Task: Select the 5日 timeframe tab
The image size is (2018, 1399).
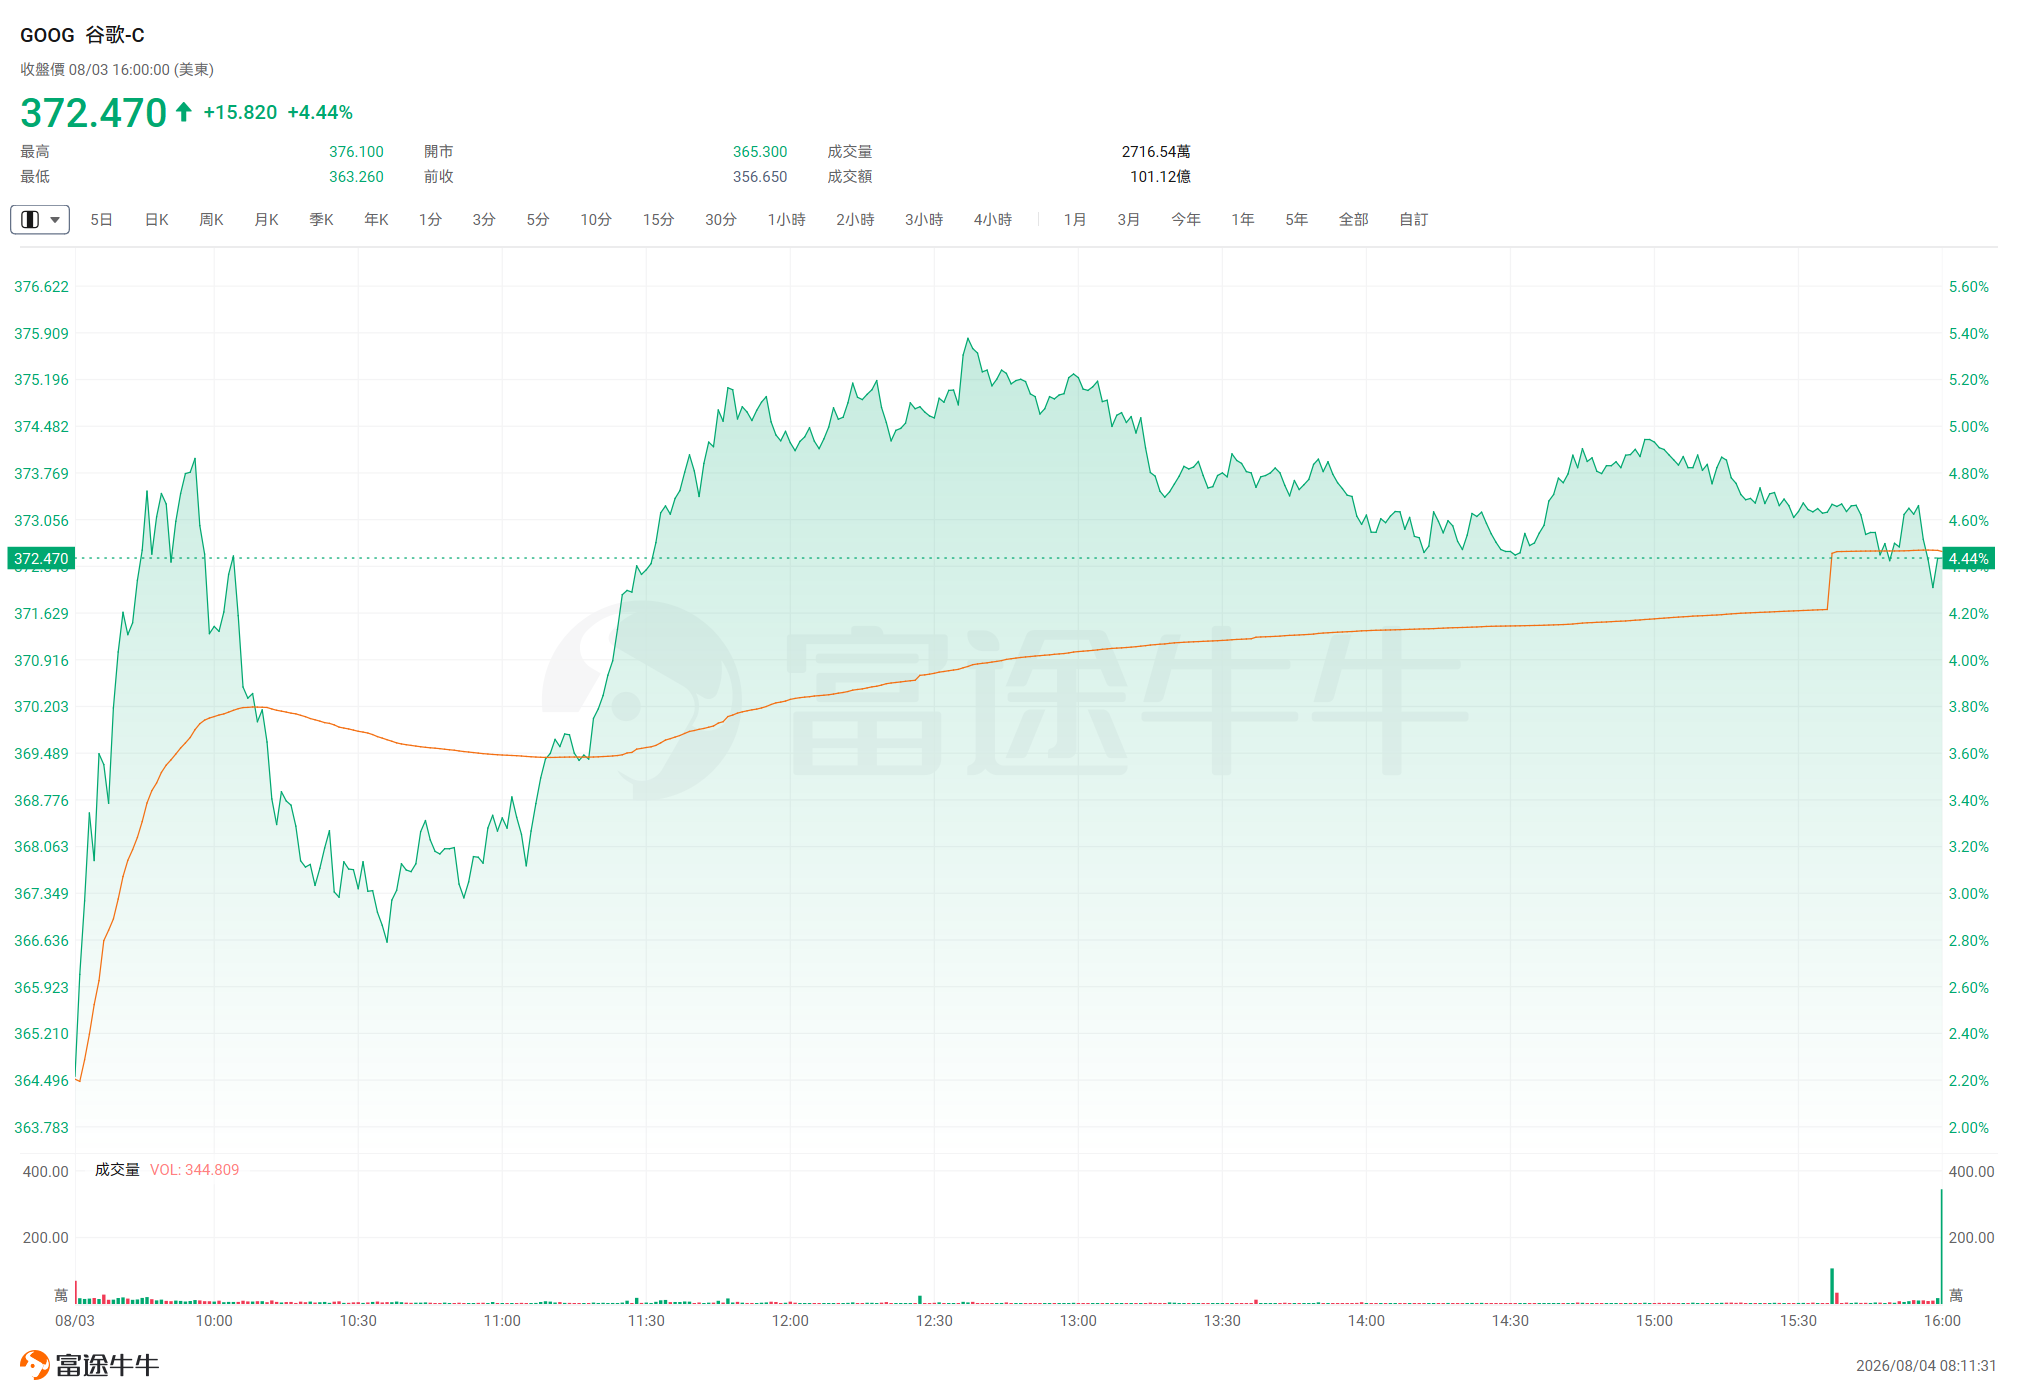Action: [x=101, y=219]
